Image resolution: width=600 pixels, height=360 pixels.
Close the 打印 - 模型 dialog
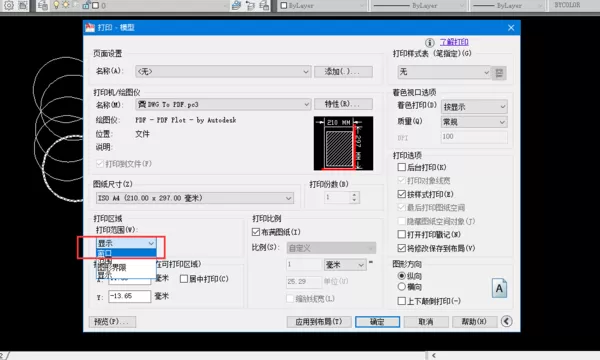point(511,28)
